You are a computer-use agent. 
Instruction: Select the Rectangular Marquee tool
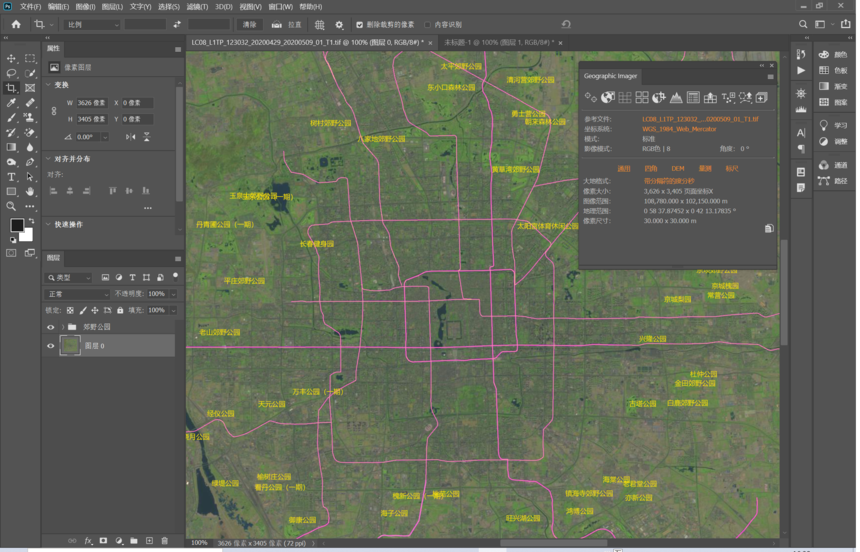click(30, 58)
